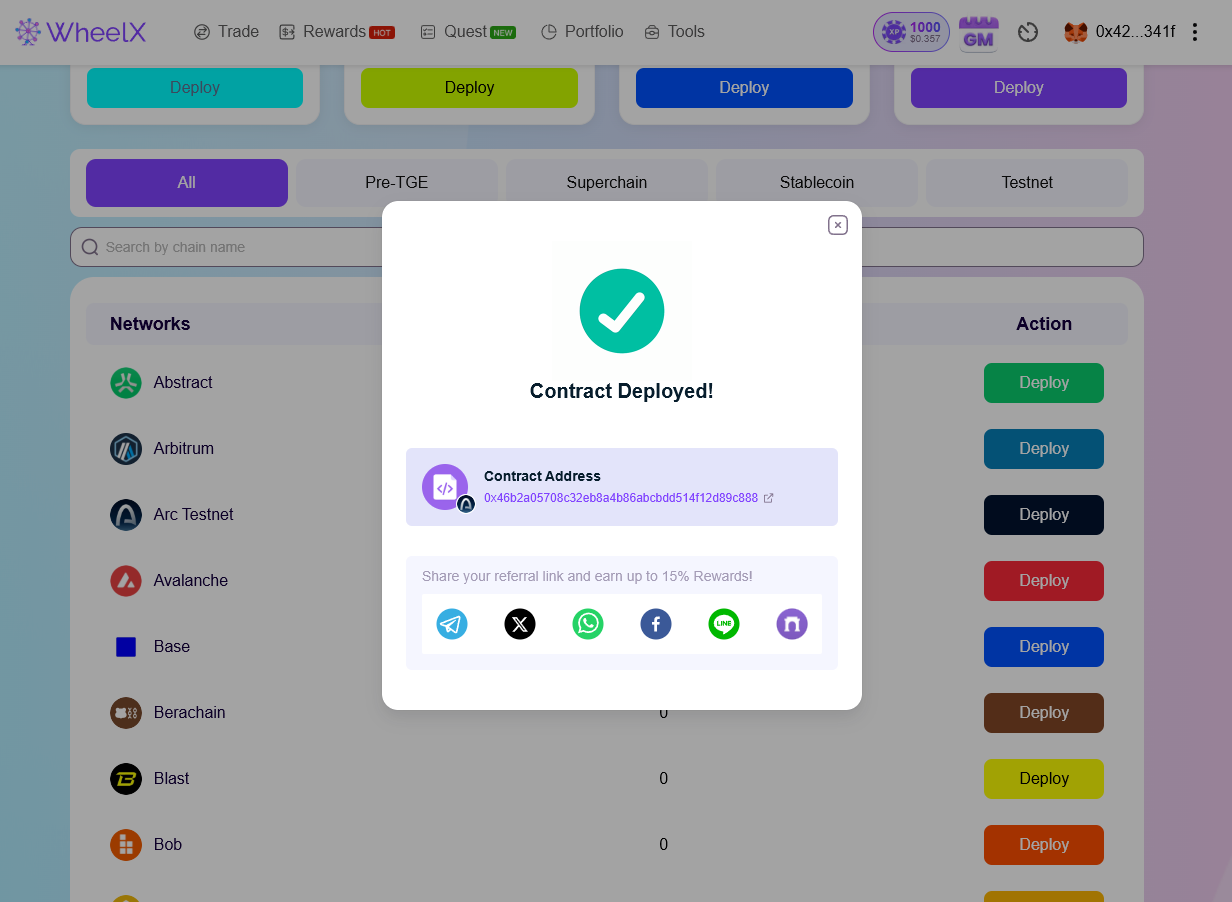Viewport: 1232px width, 902px height.
Task: Share via WhatsApp icon
Action: pyautogui.click(x=588, y=624)
